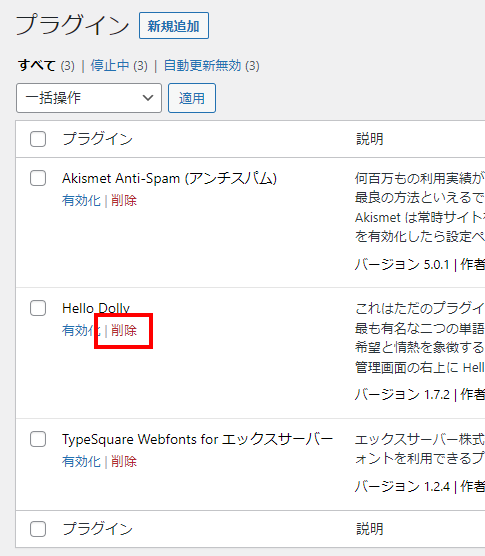The width and height of the screenshot is (485, 556).
Task: Toggle the select-all checkbox in table footer
Action: (x=38, y=529)
